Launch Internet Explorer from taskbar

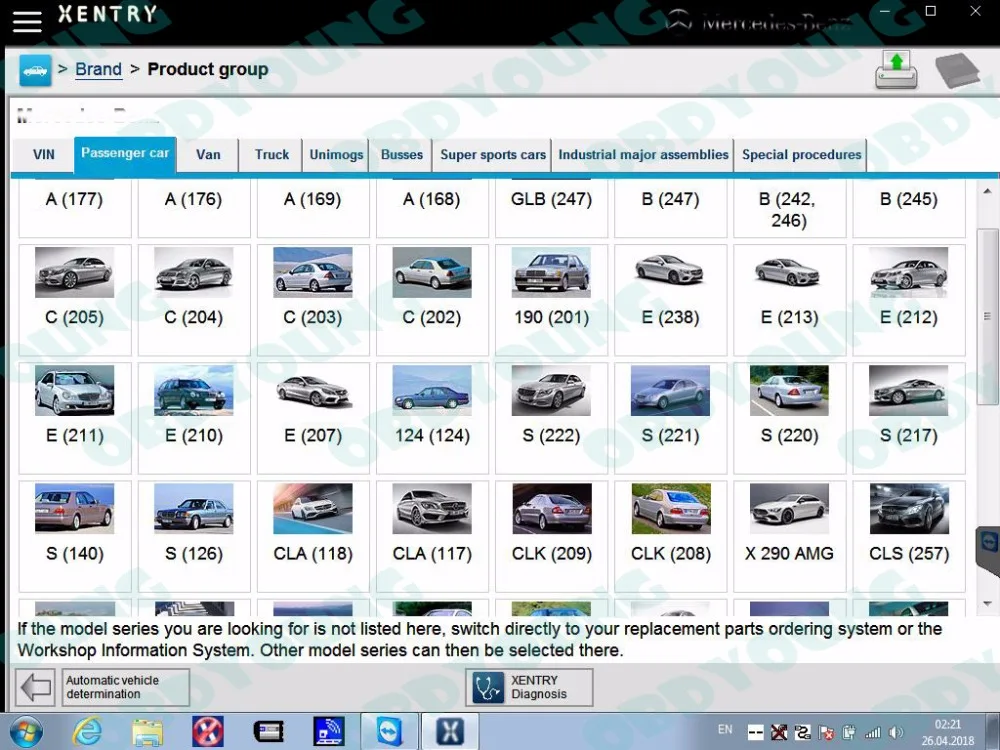coord(85,732)
